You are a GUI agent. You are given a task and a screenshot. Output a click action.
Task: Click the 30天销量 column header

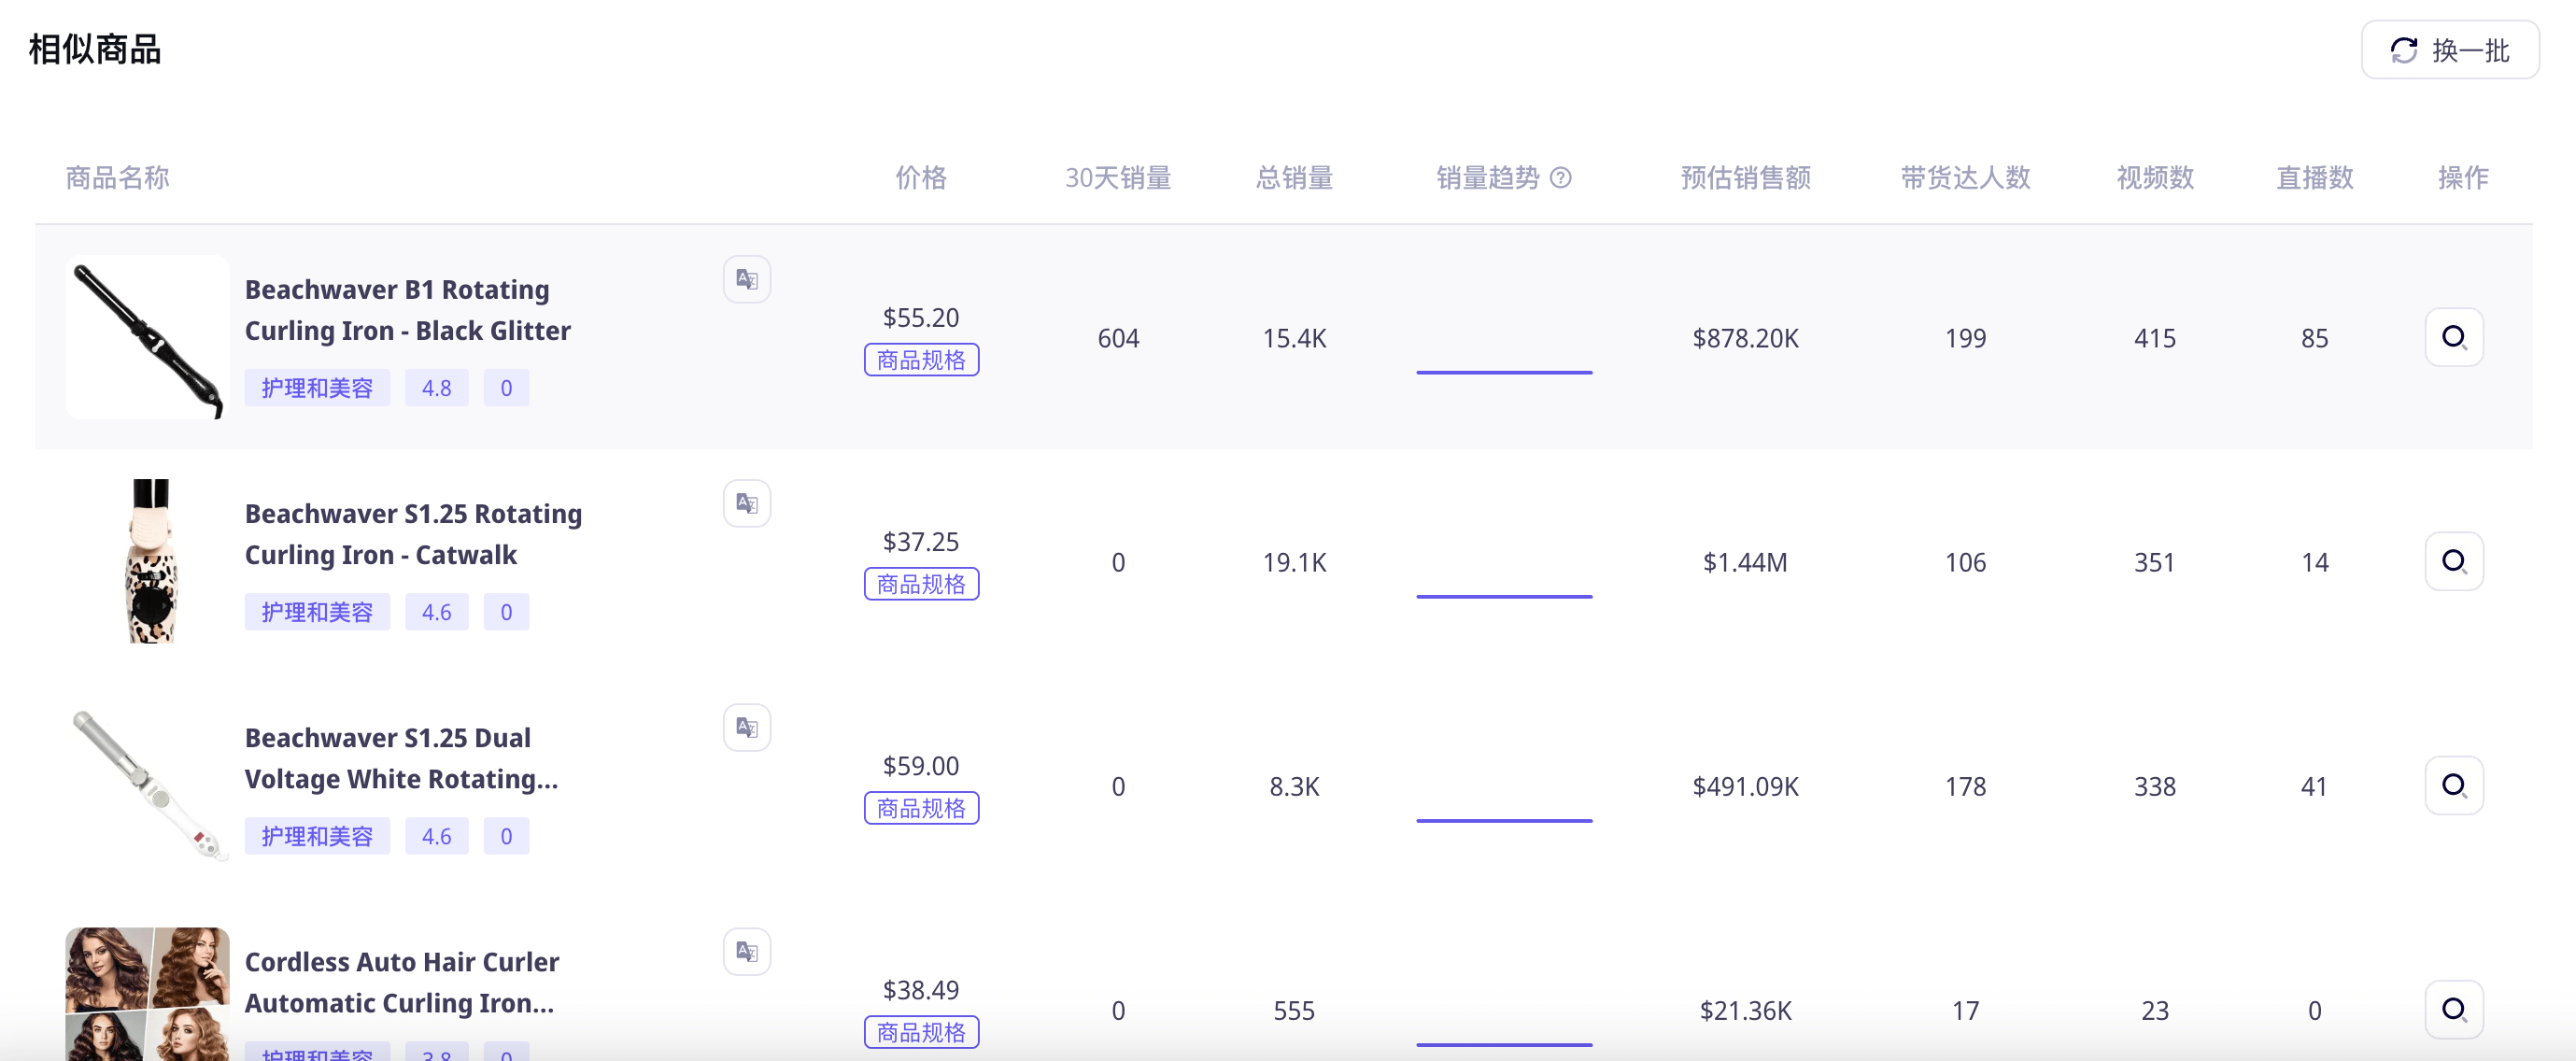click(1117, 178)
